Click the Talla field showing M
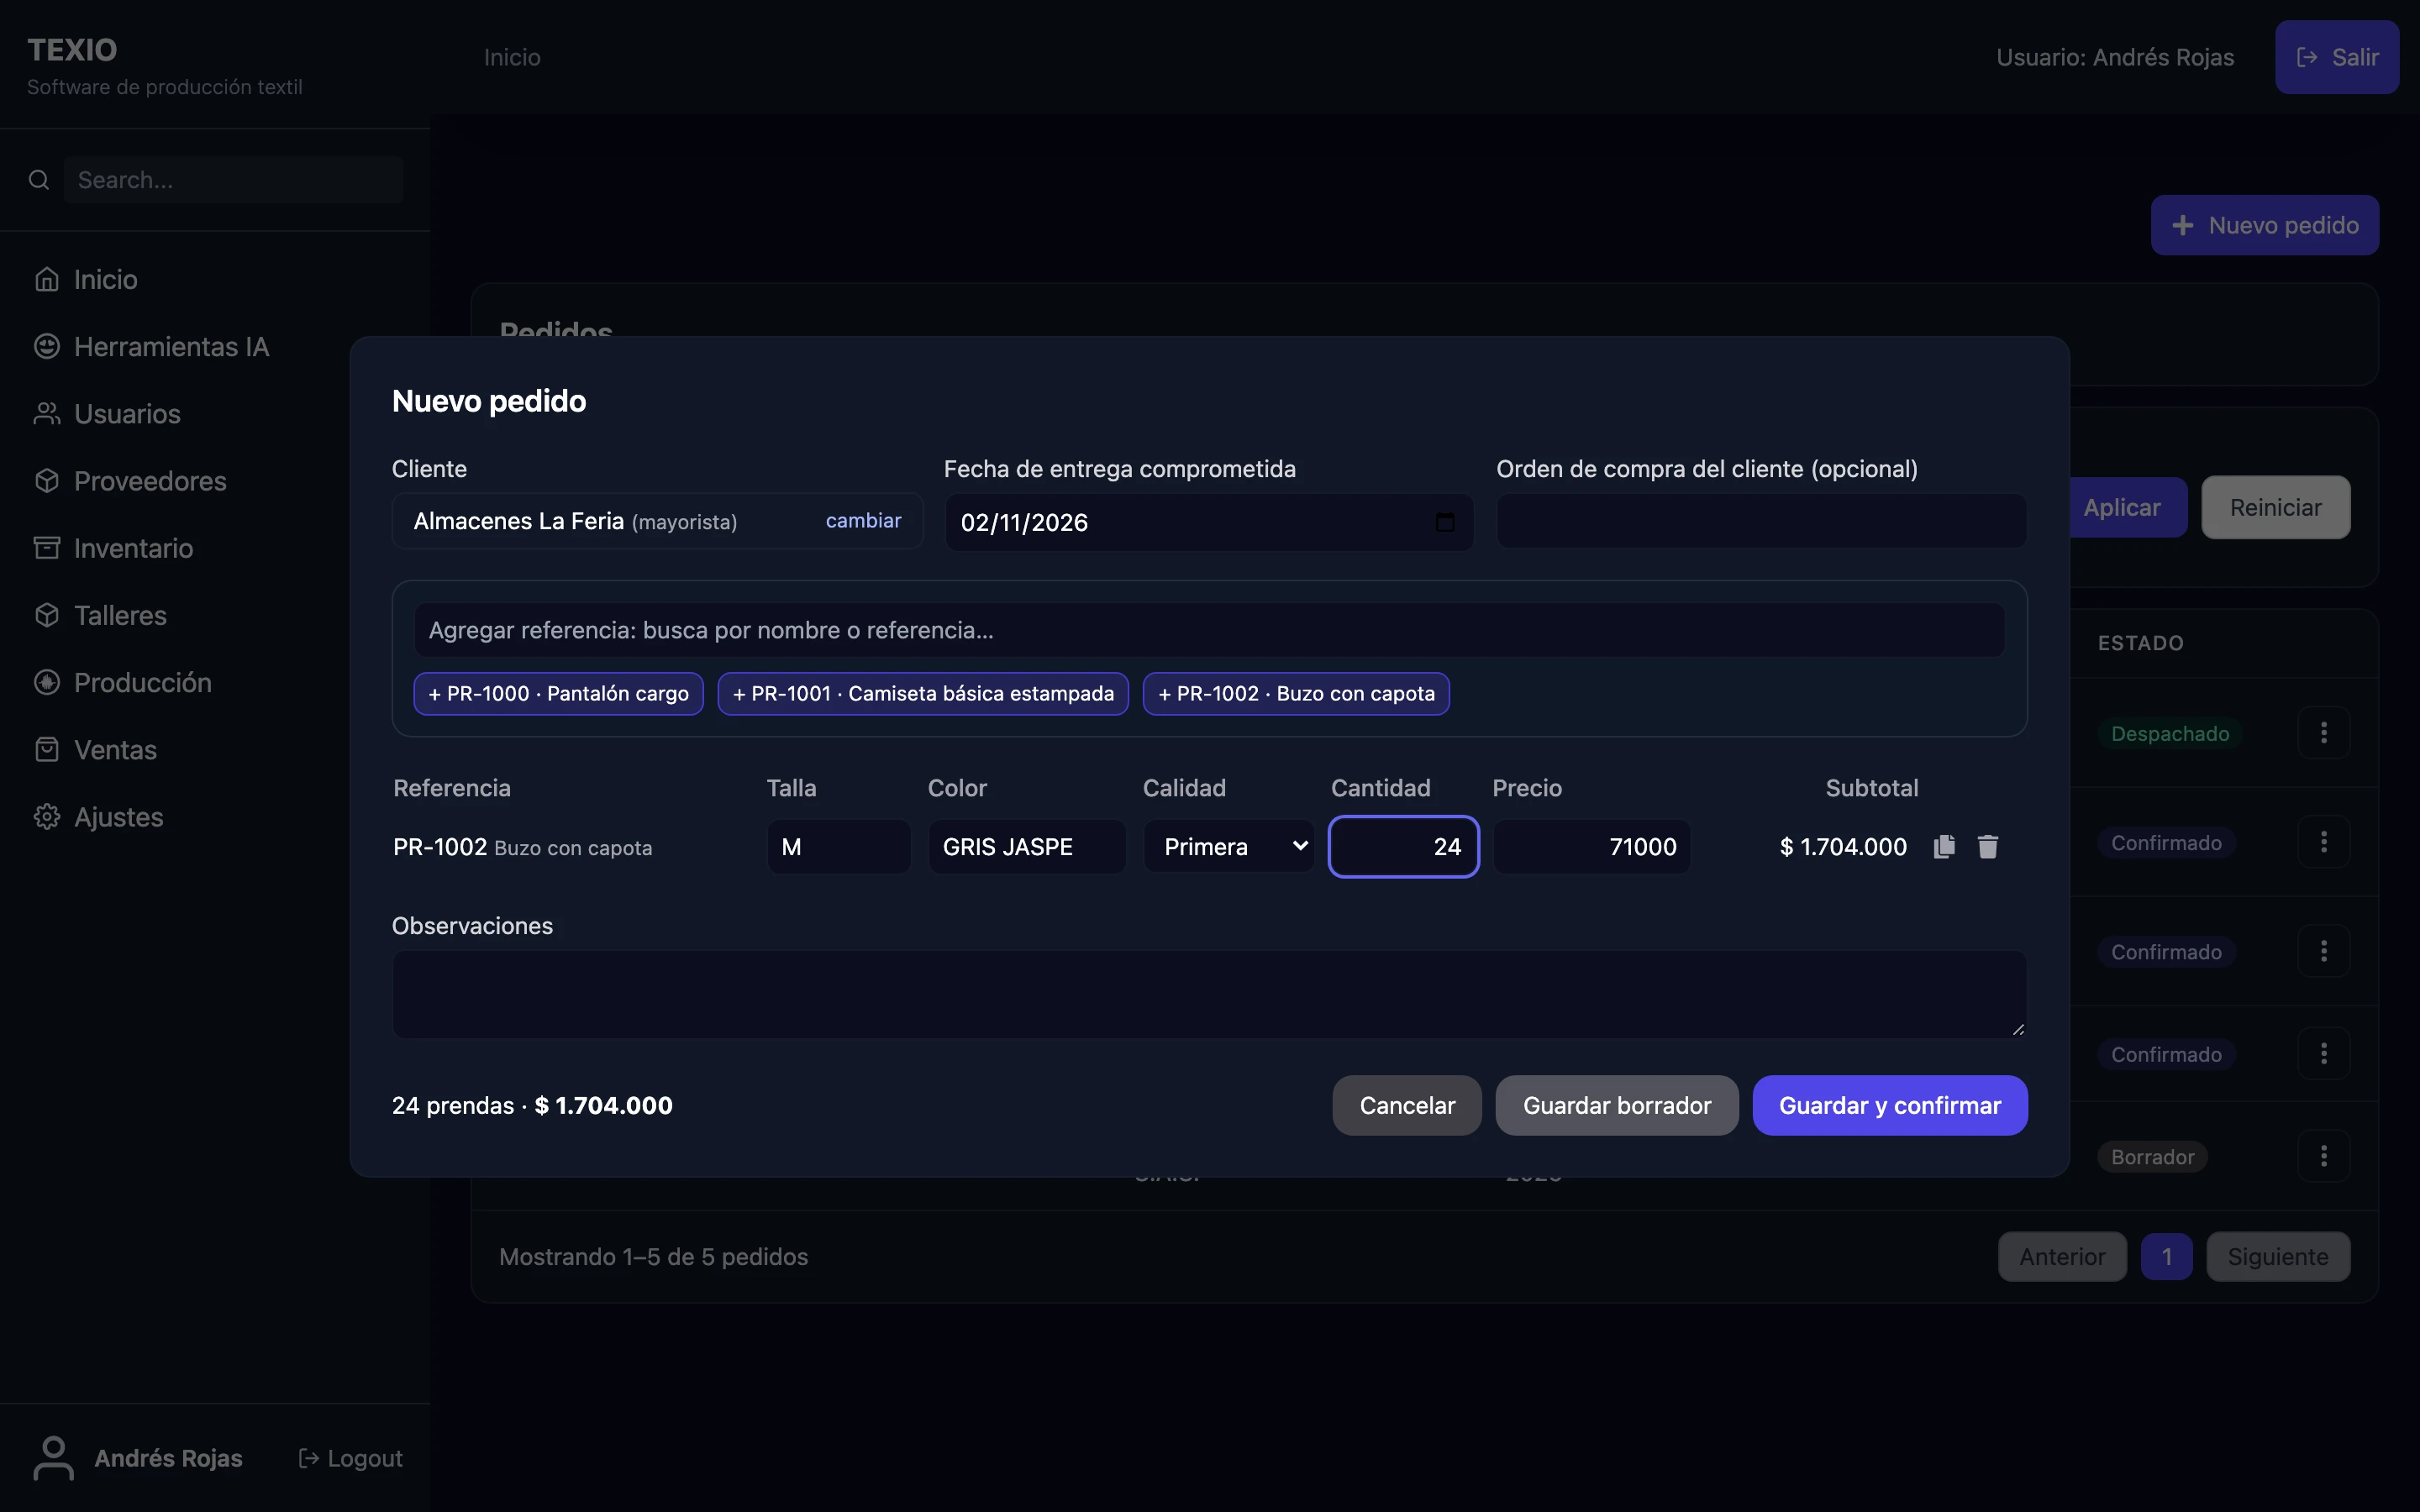The image size is (2420, 1512). click(x=838, y=847)
